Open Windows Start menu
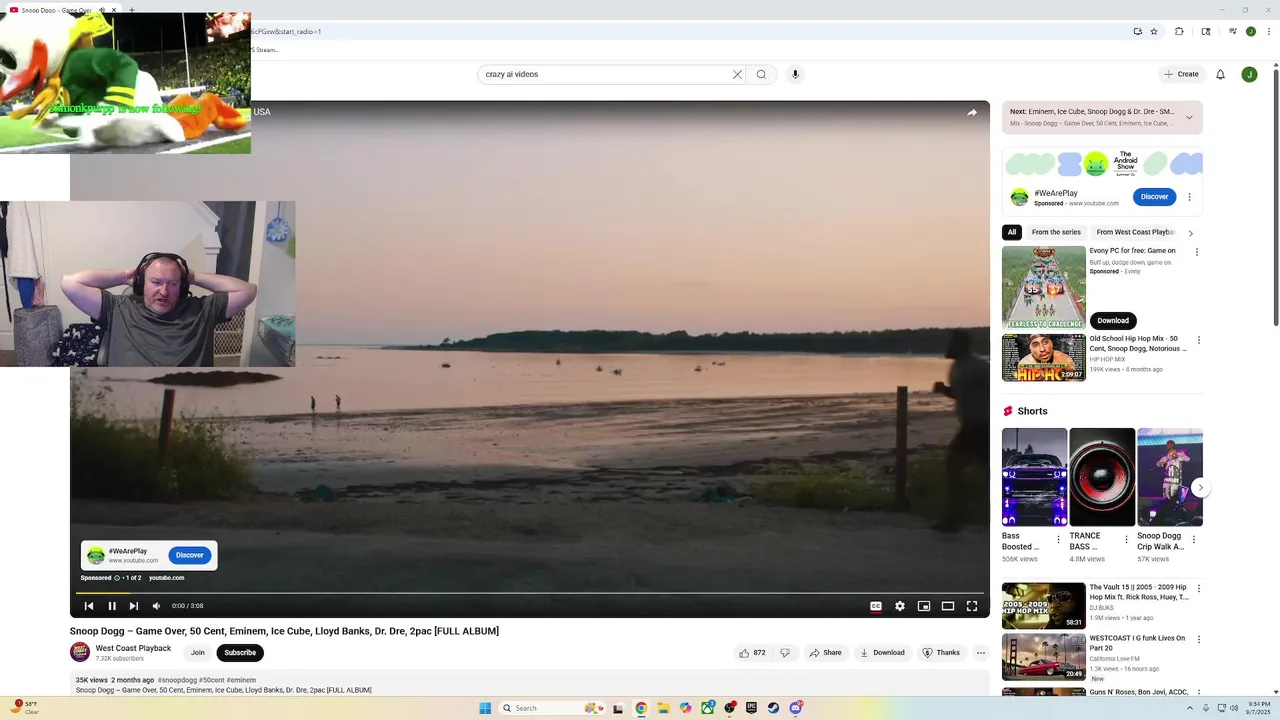The image size is (1280, 720). [x=485, y=708]
